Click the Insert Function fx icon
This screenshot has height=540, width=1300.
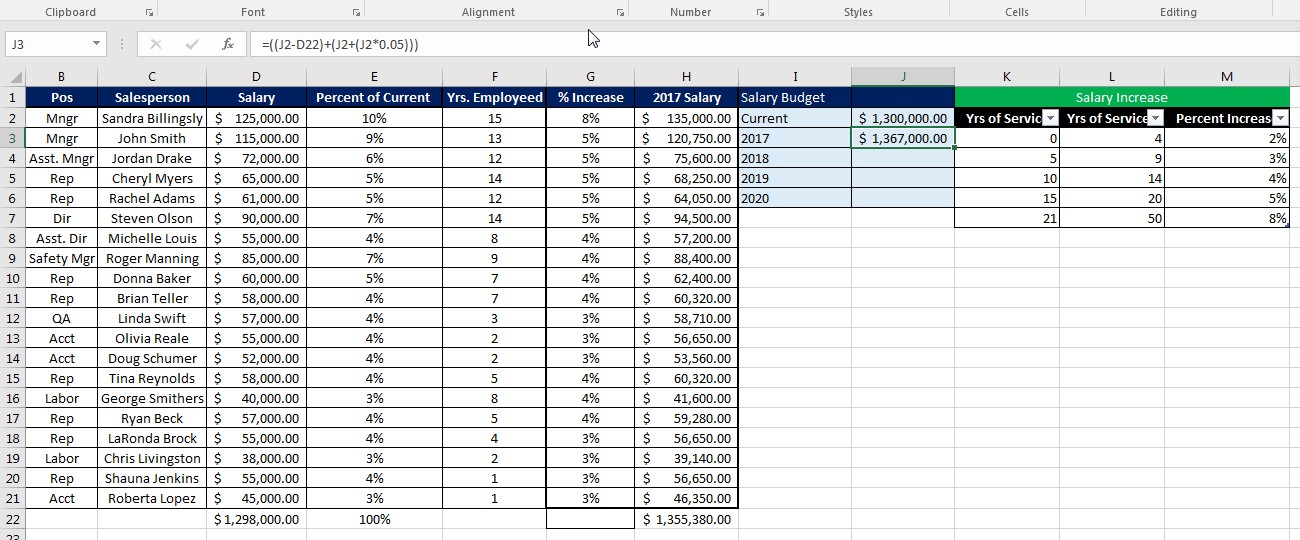(228, 44)
